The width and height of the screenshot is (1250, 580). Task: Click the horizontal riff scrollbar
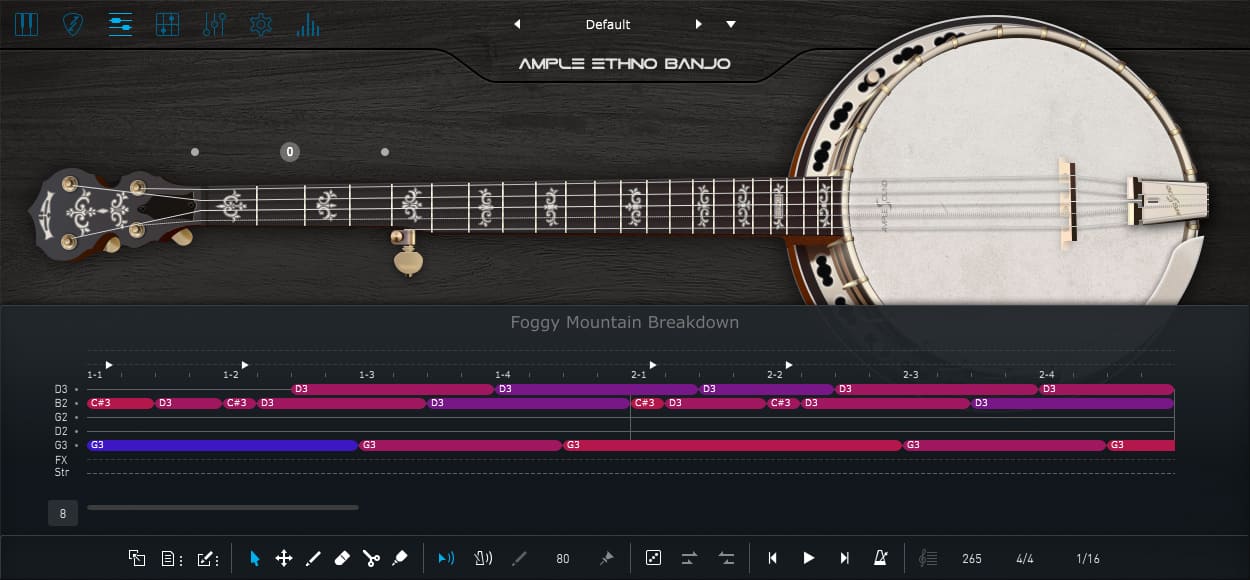click(223, 507)
